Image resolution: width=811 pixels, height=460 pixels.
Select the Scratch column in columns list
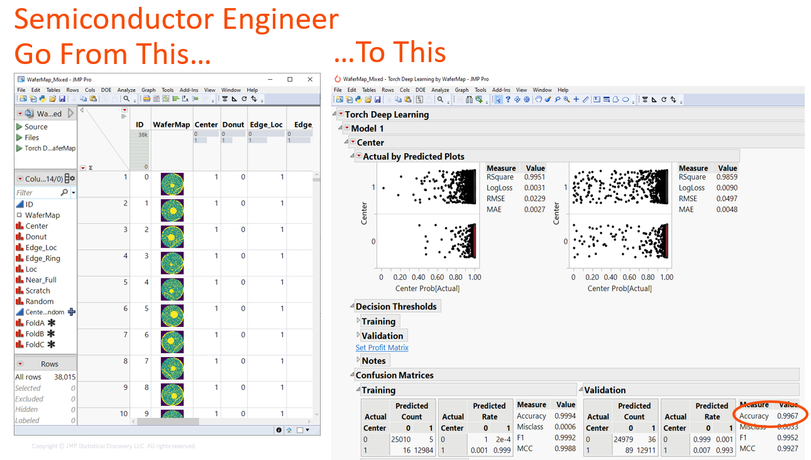[38, 291]
